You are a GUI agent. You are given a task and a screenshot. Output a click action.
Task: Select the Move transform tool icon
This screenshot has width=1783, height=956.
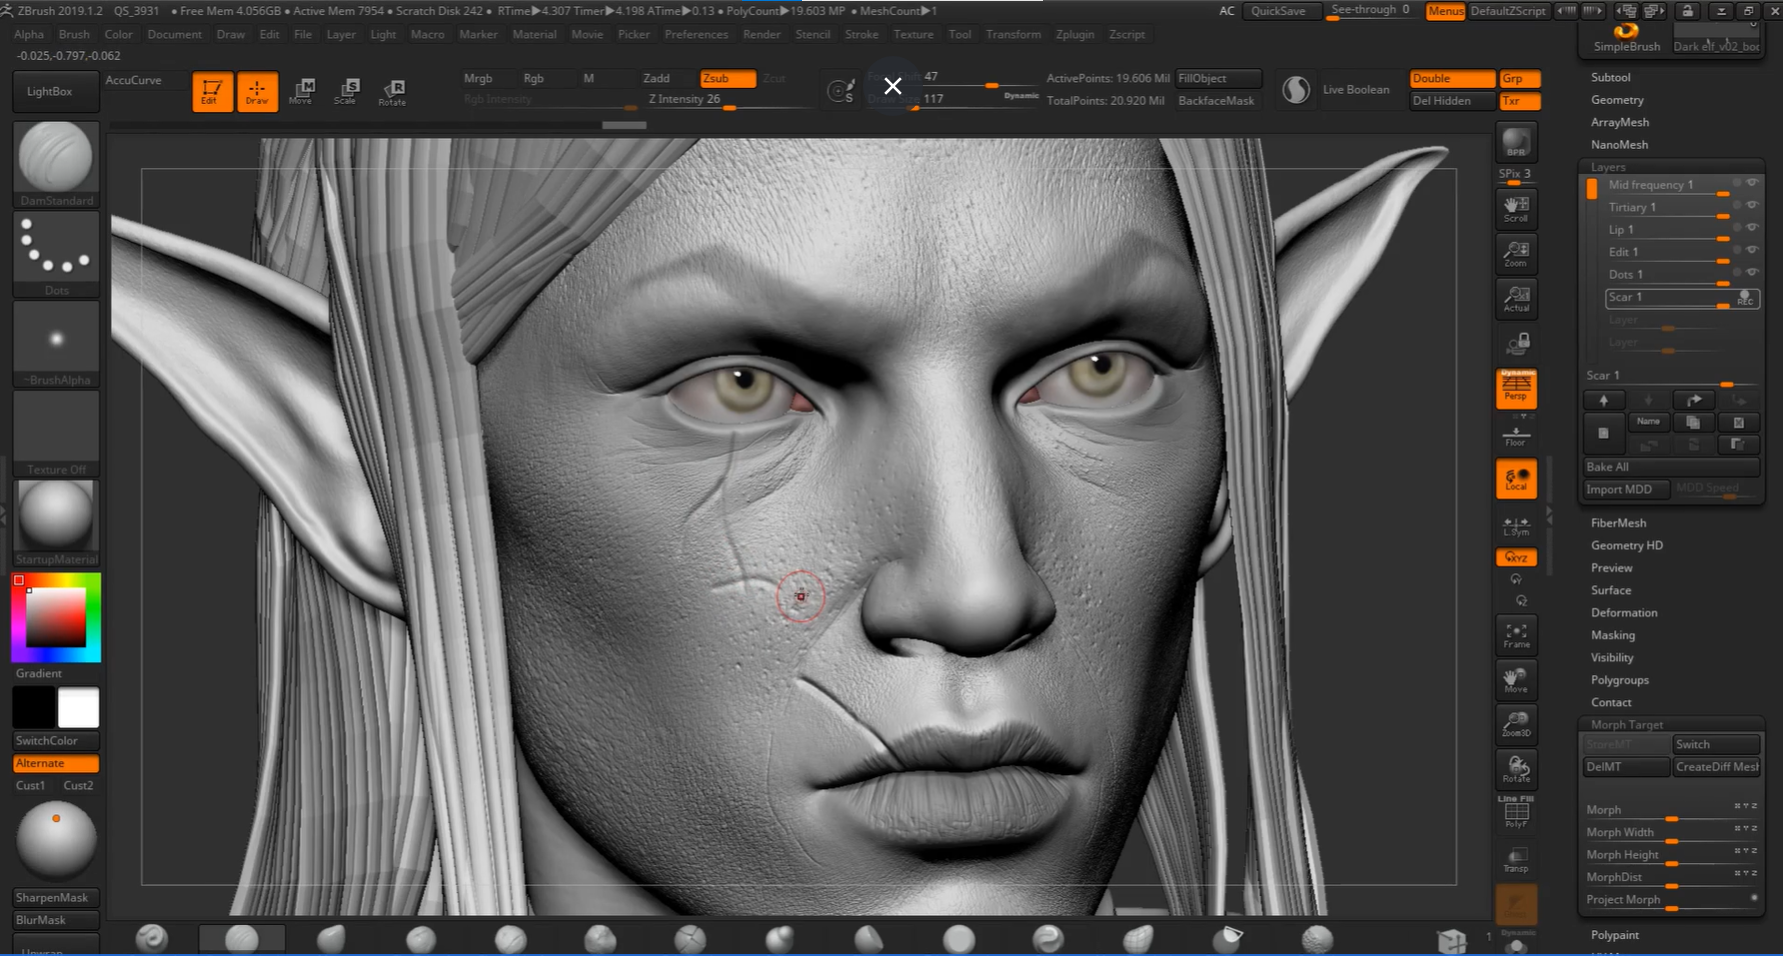tap(301, 91)
